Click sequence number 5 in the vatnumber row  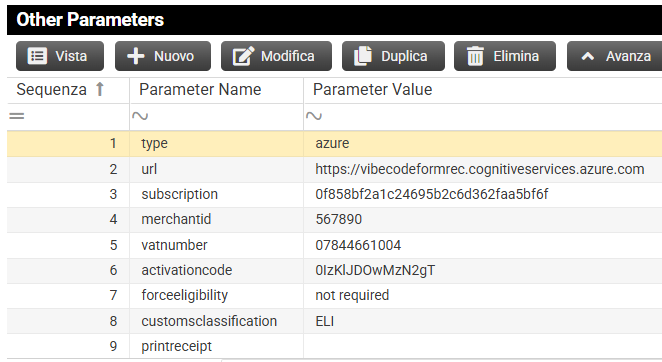click(x=113, y=245)
